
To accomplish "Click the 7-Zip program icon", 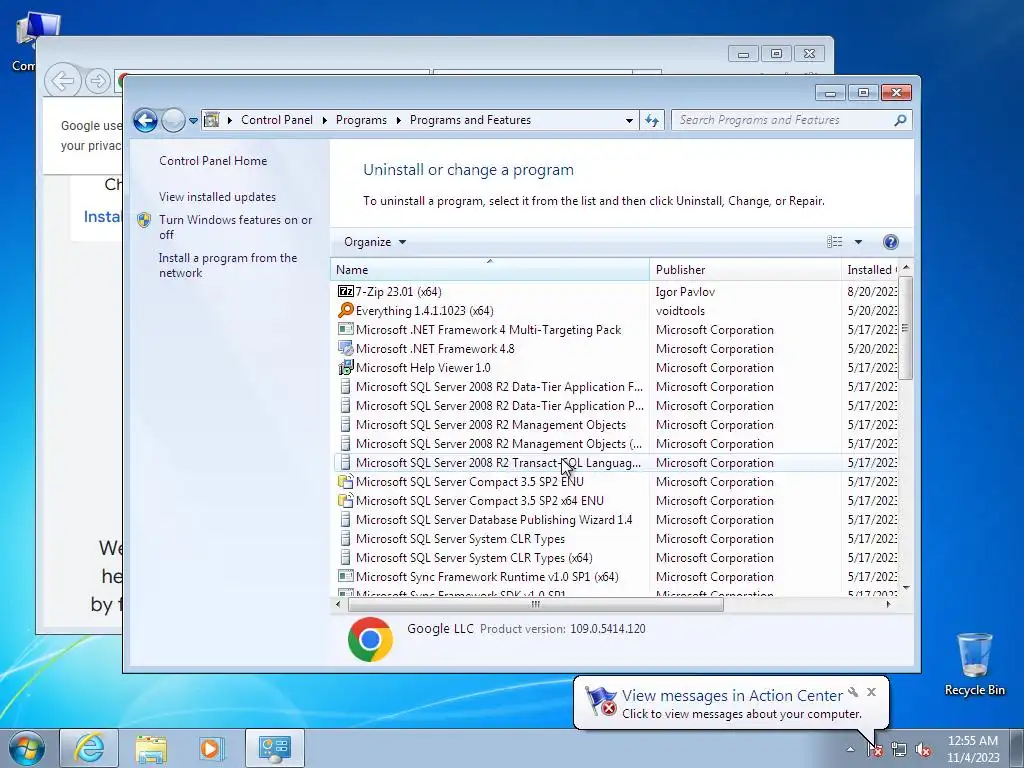I will pos(345,291).
